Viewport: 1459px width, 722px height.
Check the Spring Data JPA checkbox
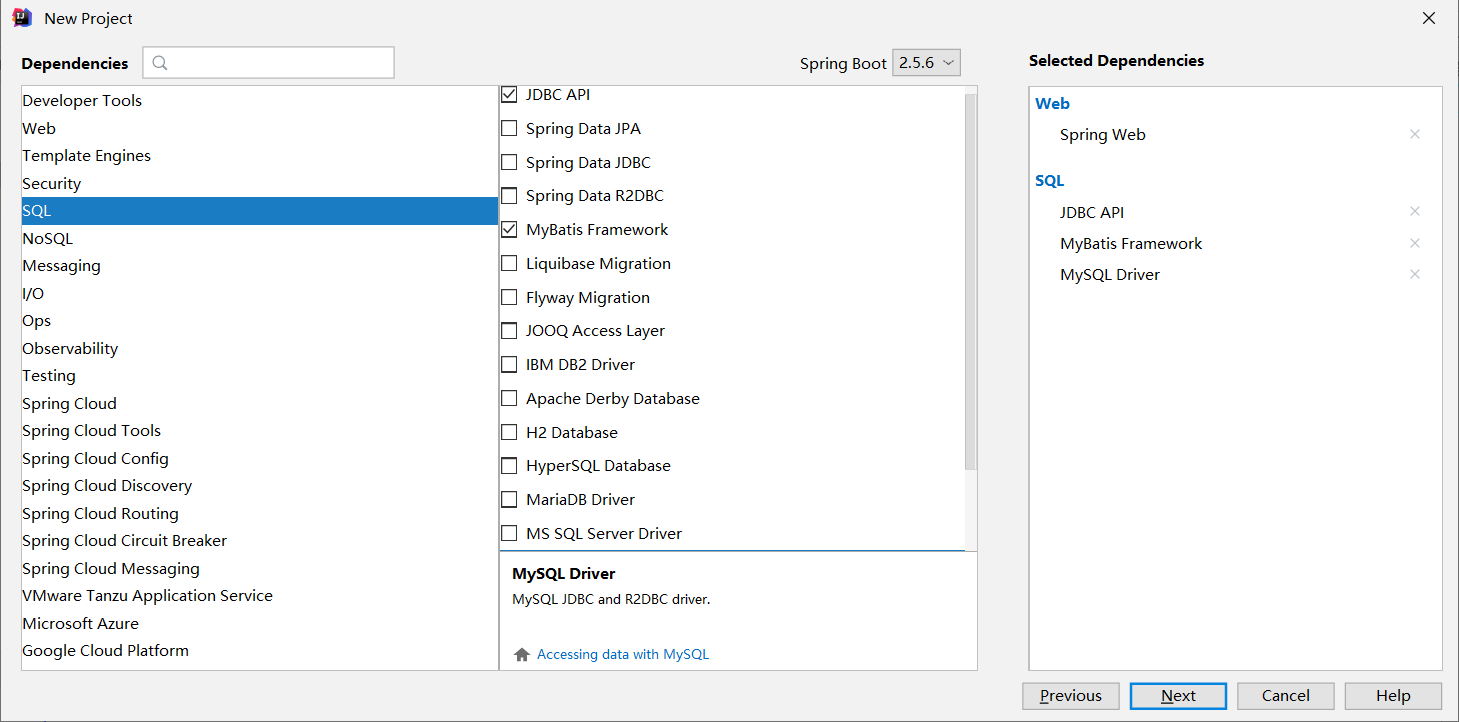509,128
